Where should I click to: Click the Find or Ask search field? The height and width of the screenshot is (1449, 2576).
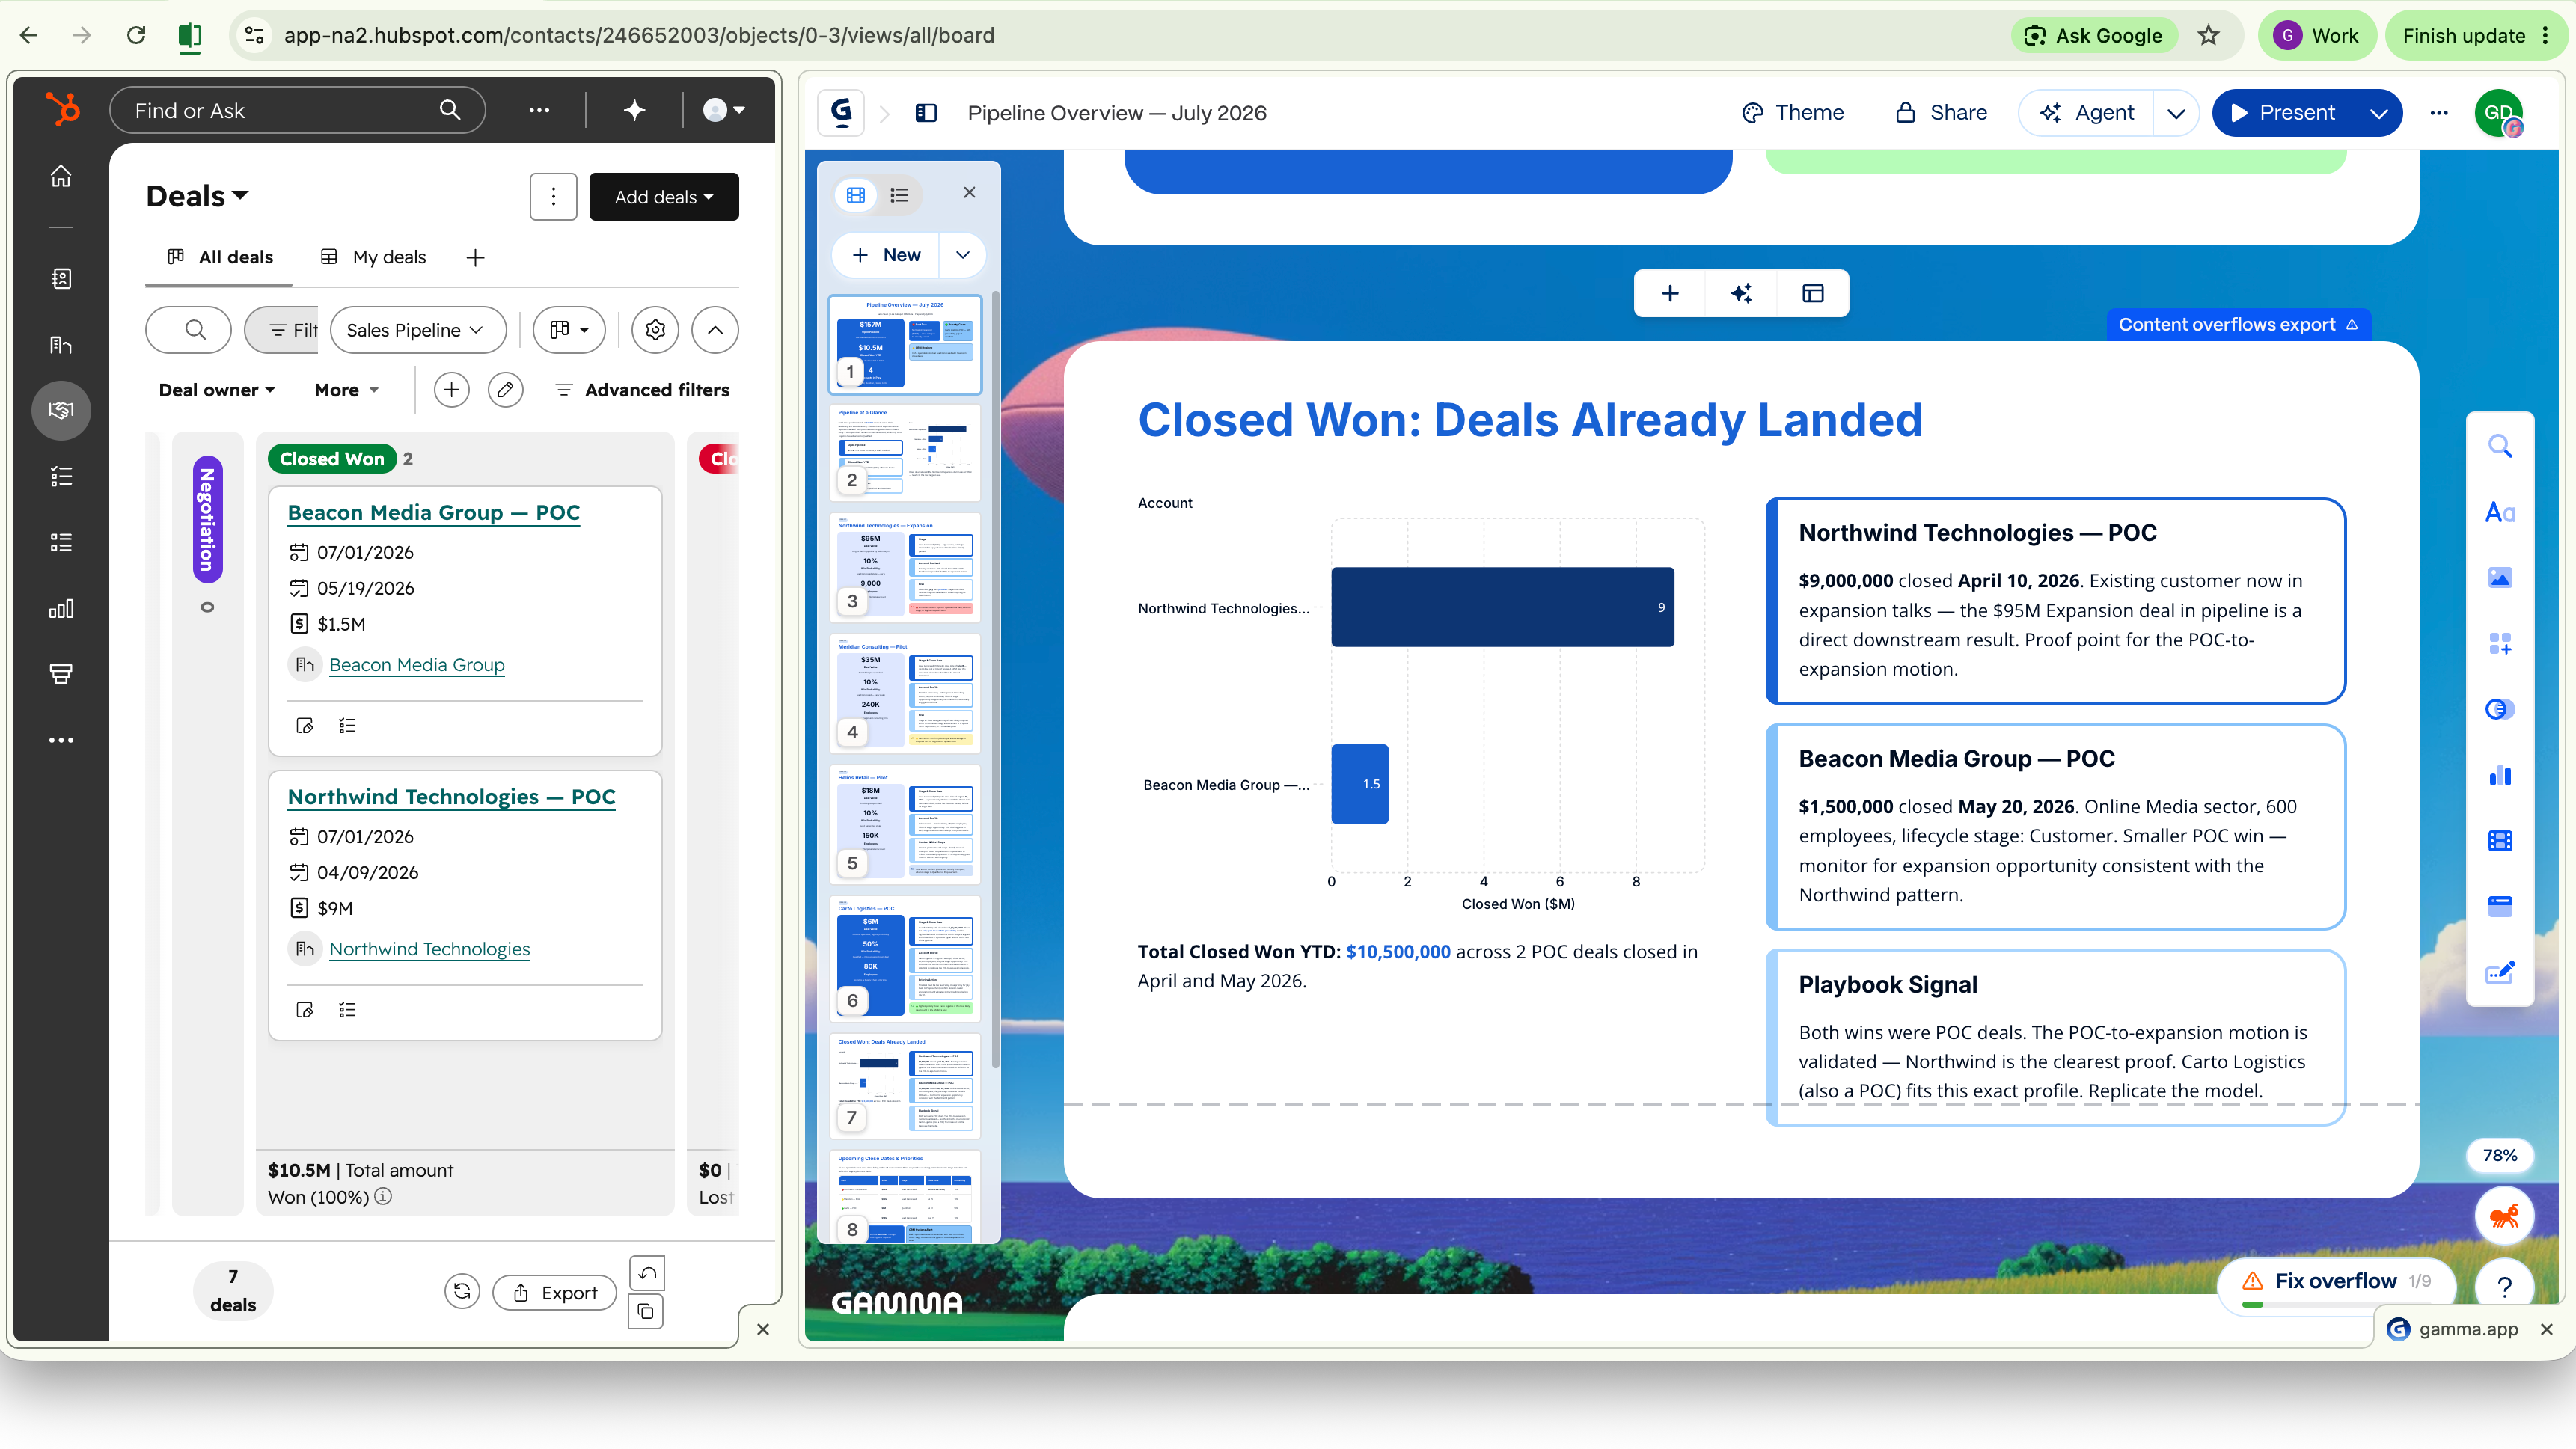click(x=297, y=110)
